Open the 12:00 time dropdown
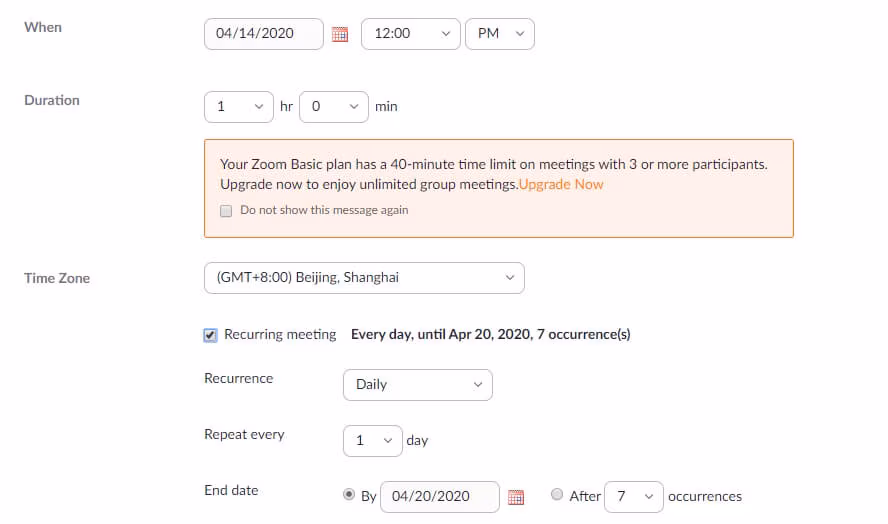Viewport: 888px width, 524px height. pyautogui.click(x=410, y=33)
